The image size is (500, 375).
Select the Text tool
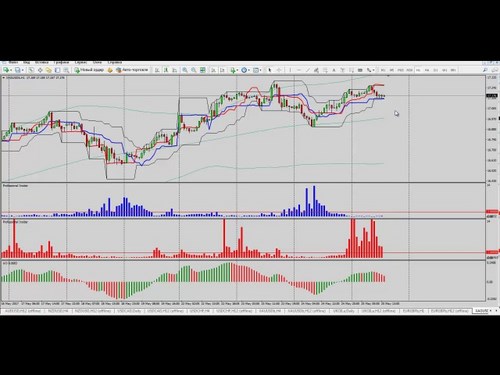pos(334,70)
